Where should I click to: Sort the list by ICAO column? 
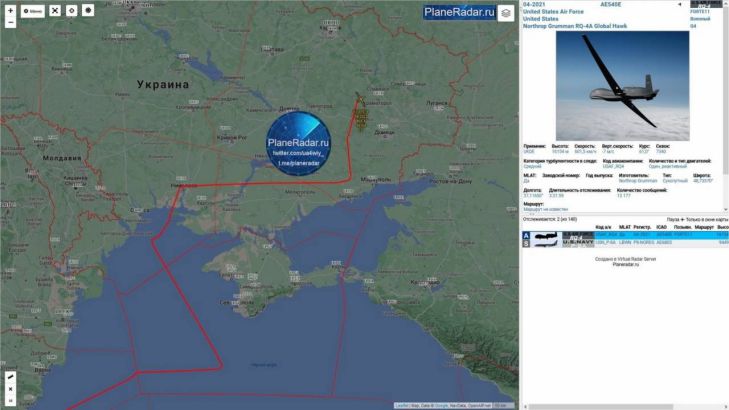pos(661,227)
